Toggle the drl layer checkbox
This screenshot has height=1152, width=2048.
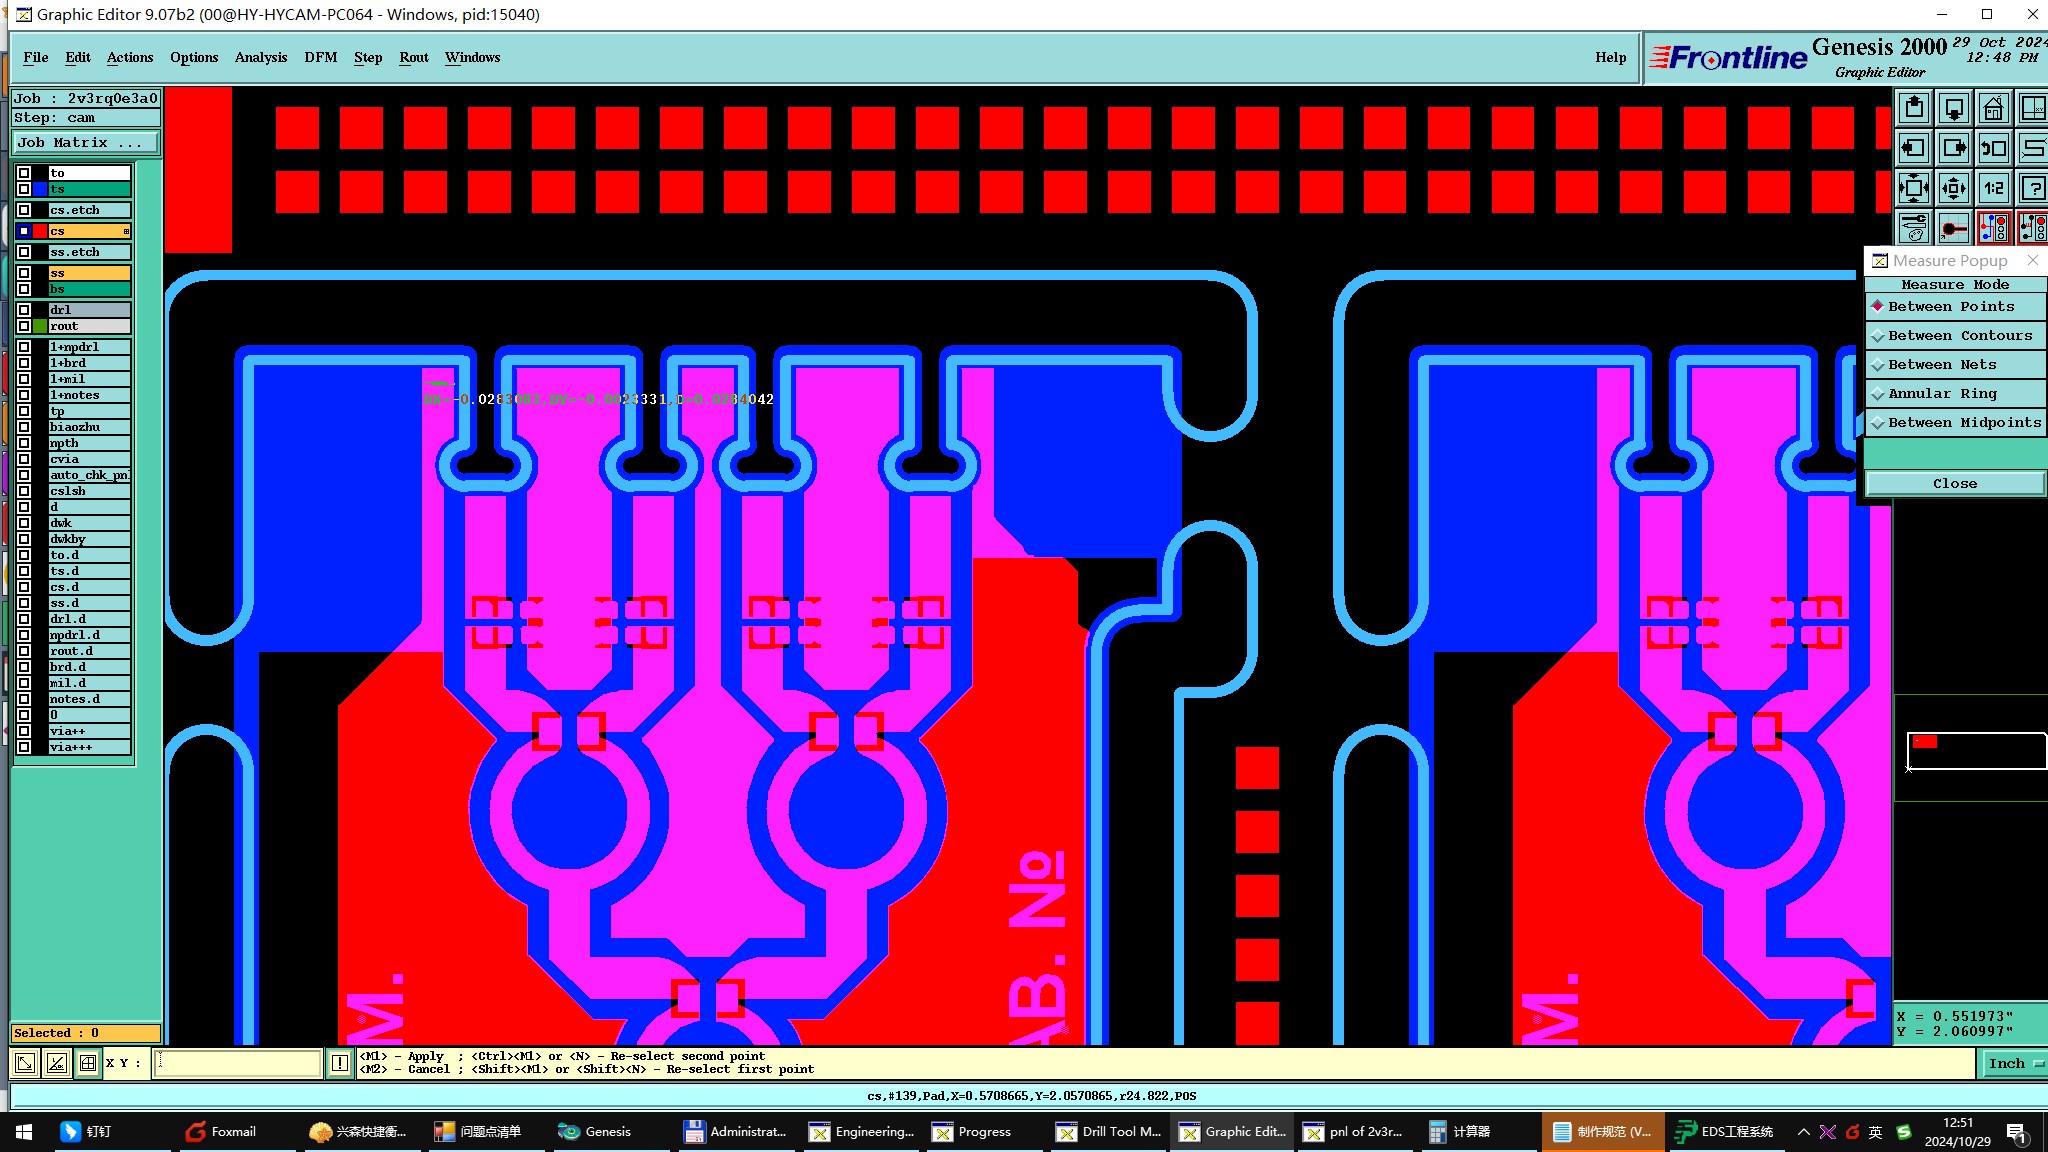[24, 310]
